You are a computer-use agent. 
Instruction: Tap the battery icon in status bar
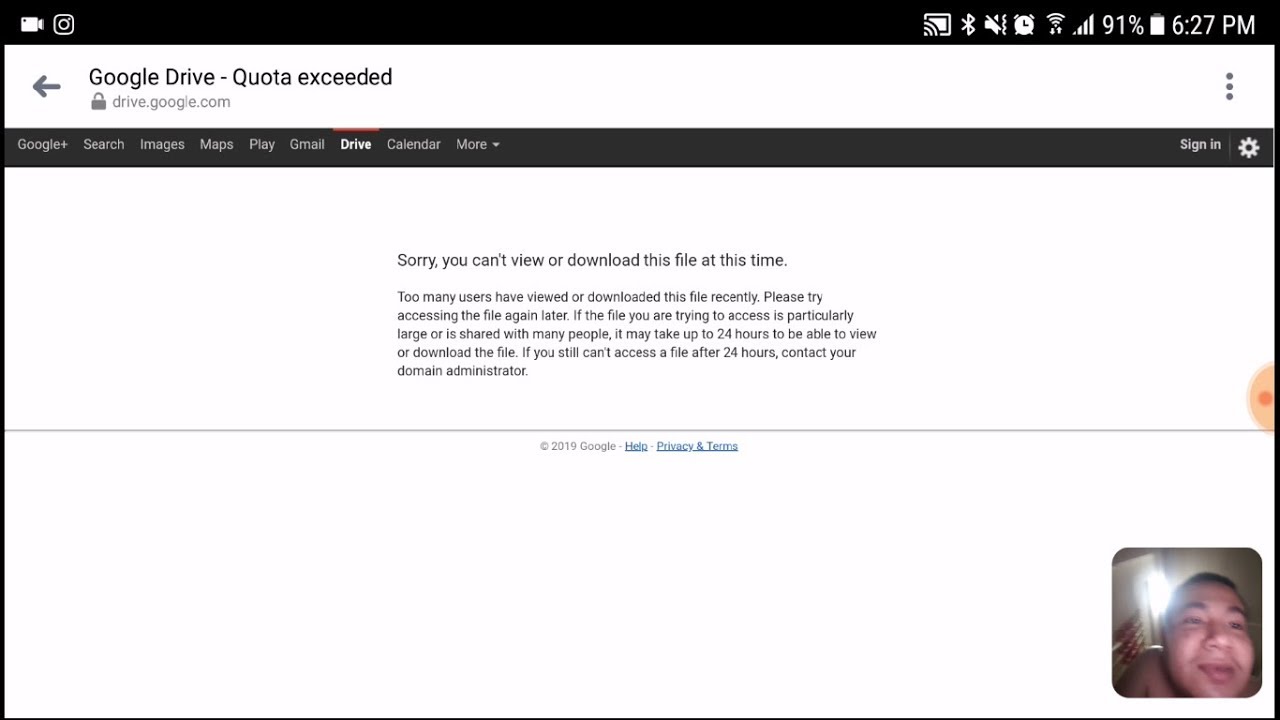(1157, 25)
